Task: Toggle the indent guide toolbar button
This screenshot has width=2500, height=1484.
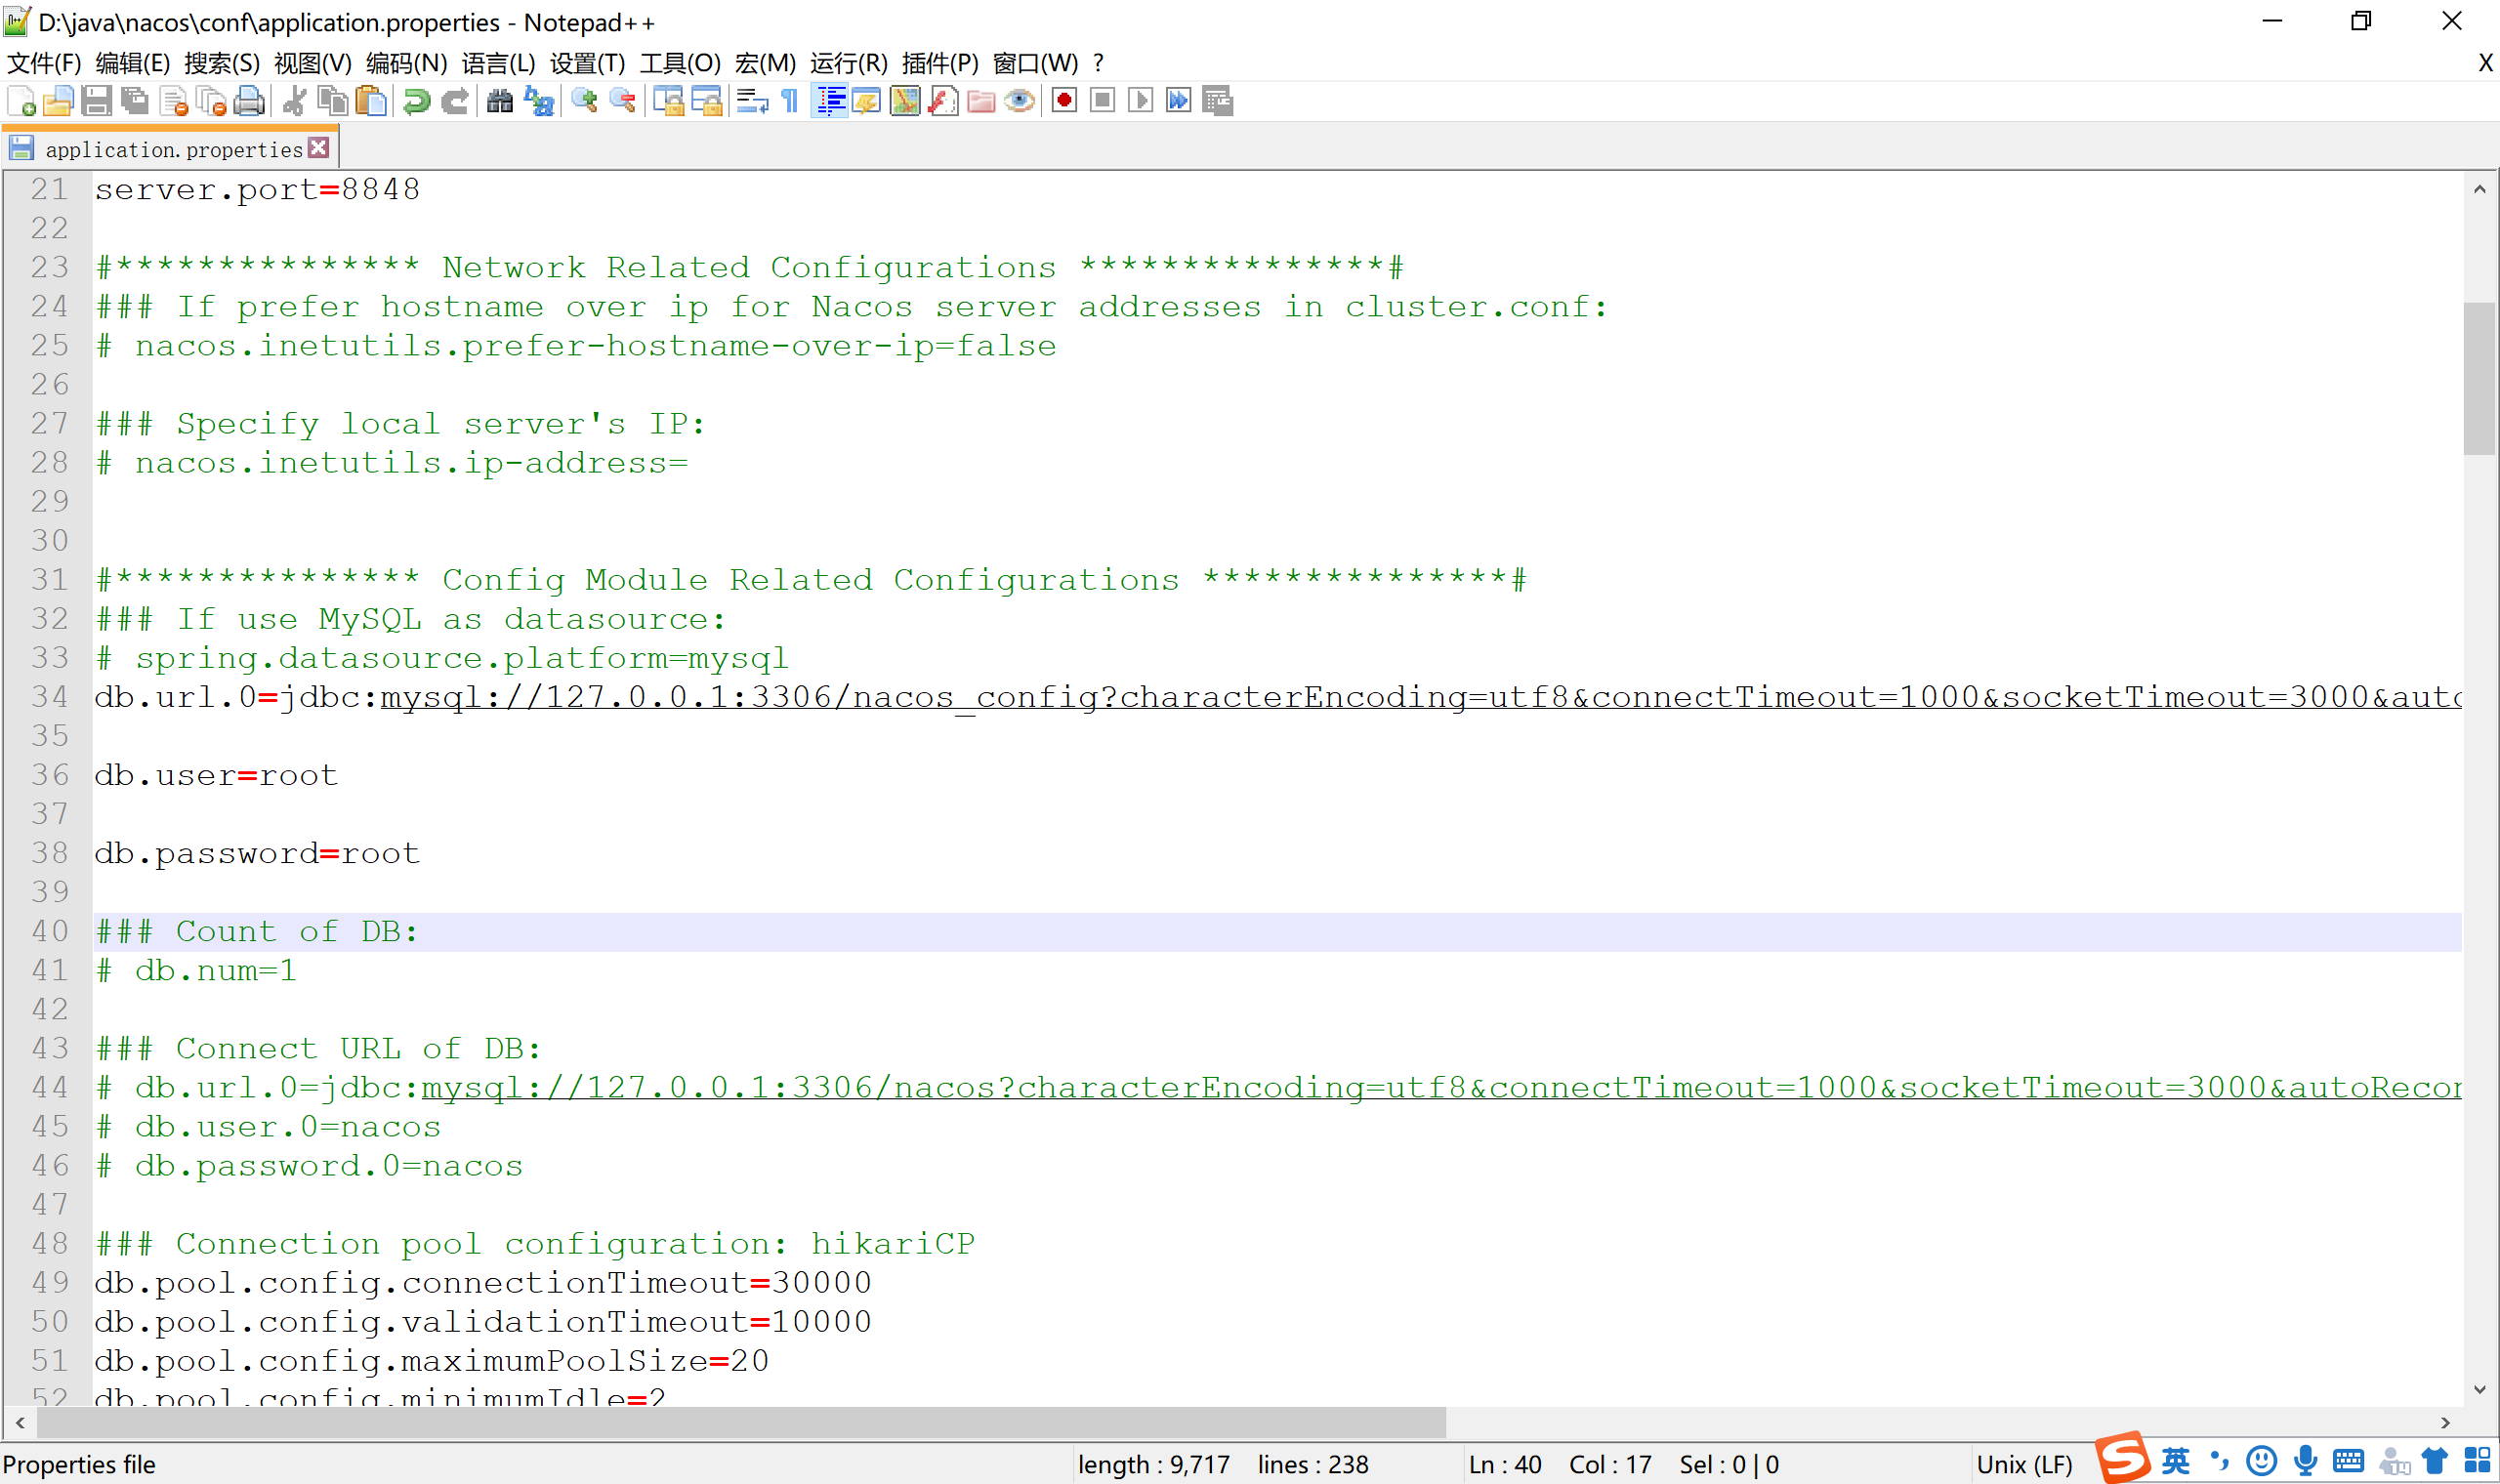Action: pyautogui.click(x=830, y=101)
